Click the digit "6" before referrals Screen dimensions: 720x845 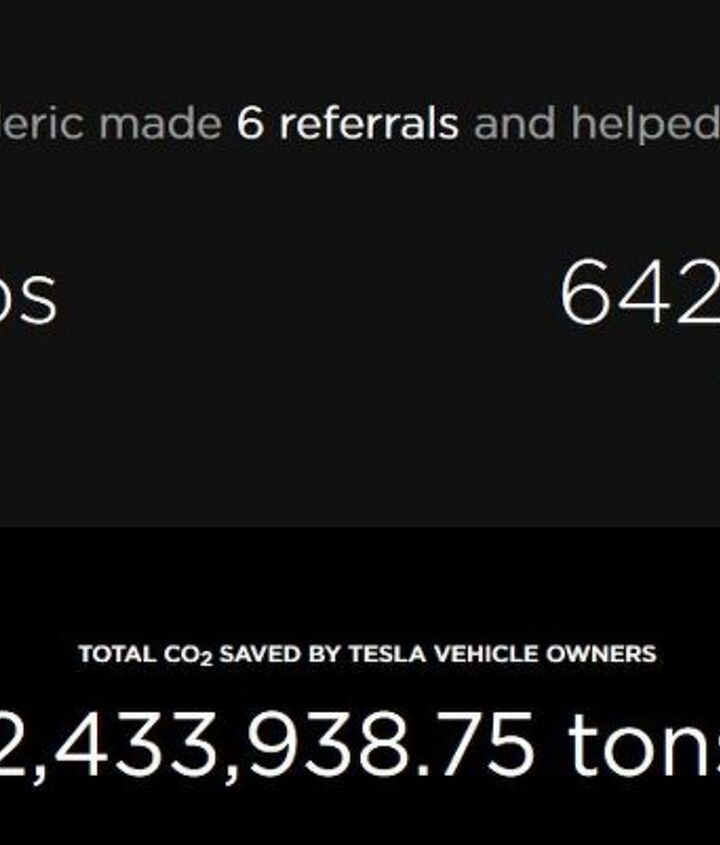pyautogui.click(x=251, y=125)
